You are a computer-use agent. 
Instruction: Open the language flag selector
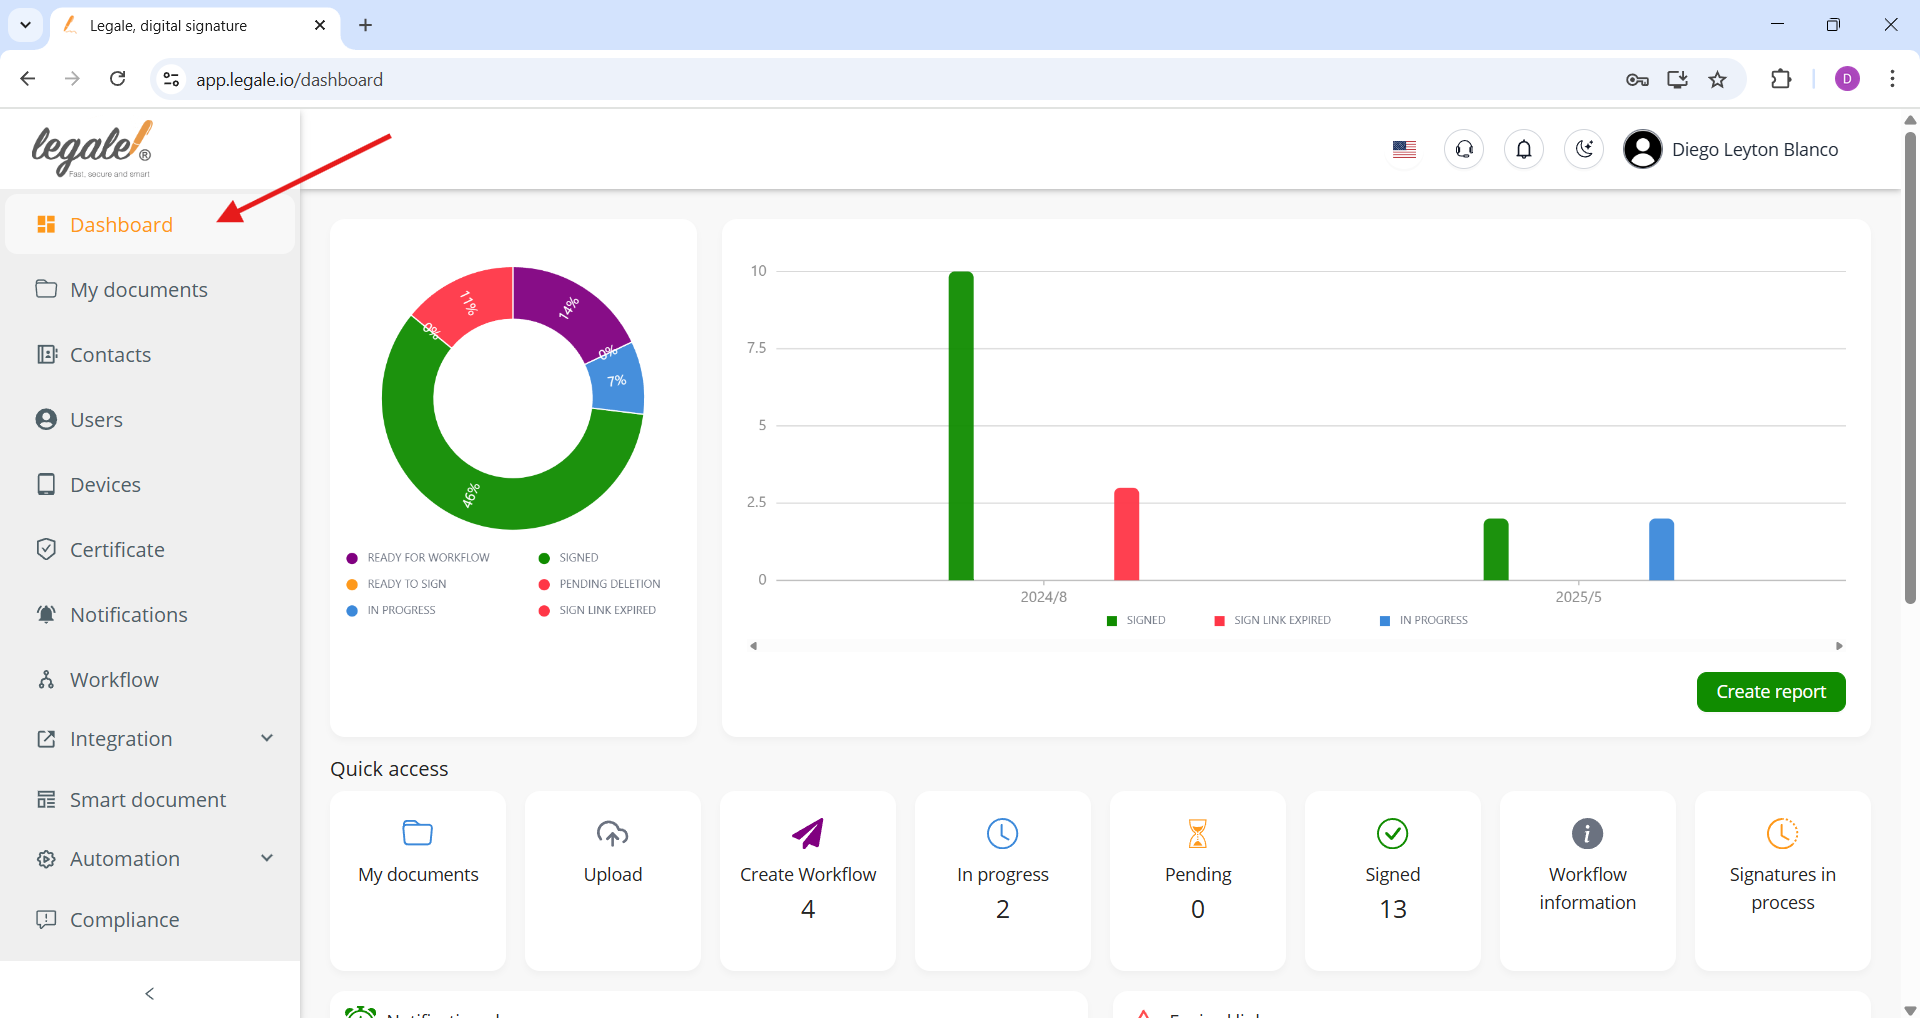click(1404, 149)
